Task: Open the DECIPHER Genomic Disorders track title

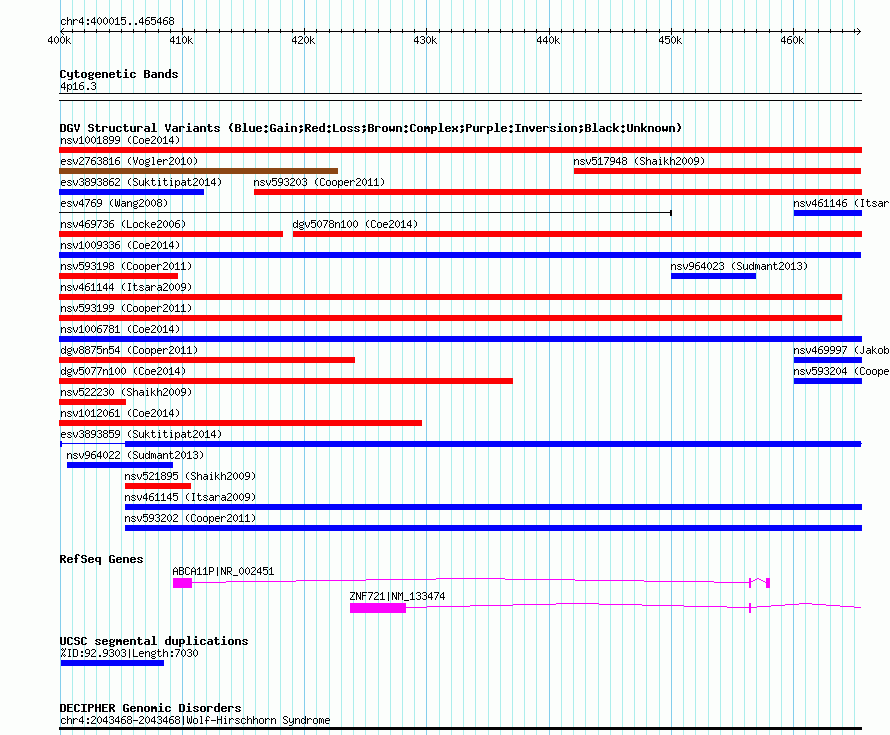Action: [x=150, y=708]
